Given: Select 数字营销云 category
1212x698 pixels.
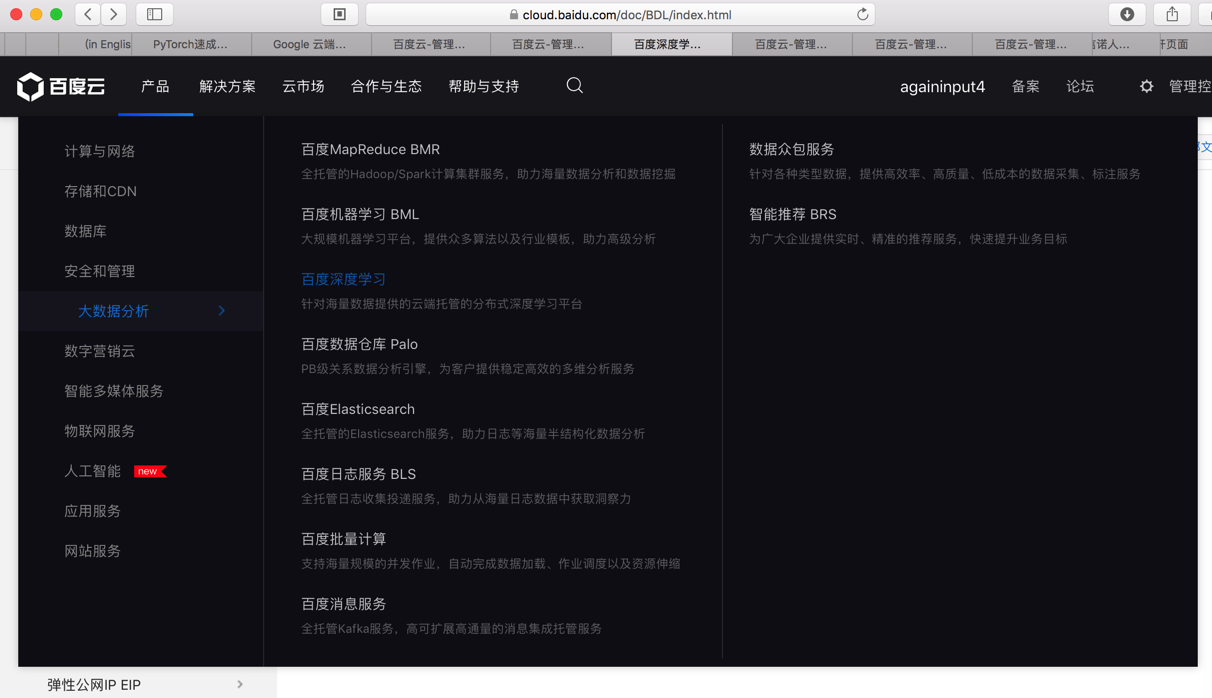Looking at the screenshot, I should pos(100,351).
